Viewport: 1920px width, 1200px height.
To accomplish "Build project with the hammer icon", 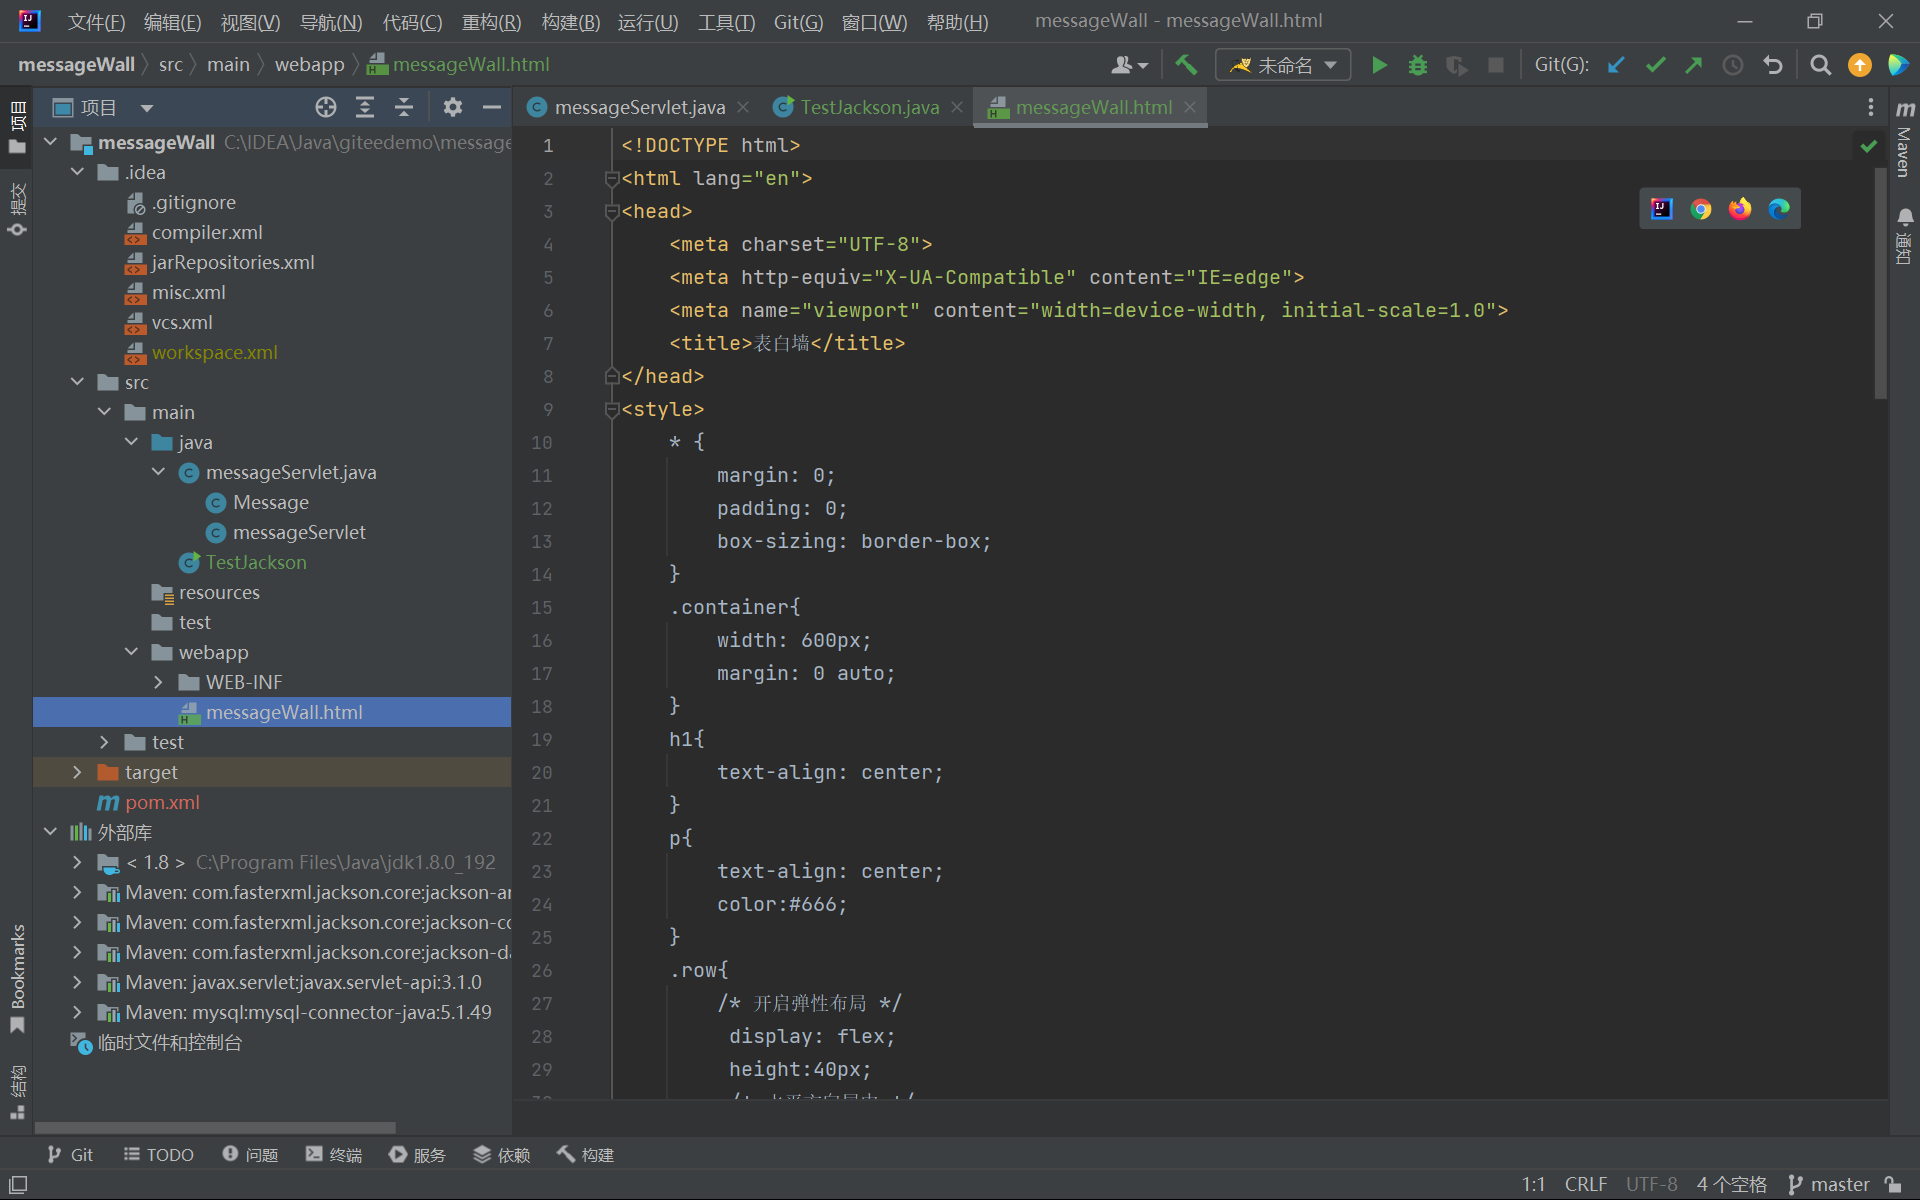I will pos(1186,65).
